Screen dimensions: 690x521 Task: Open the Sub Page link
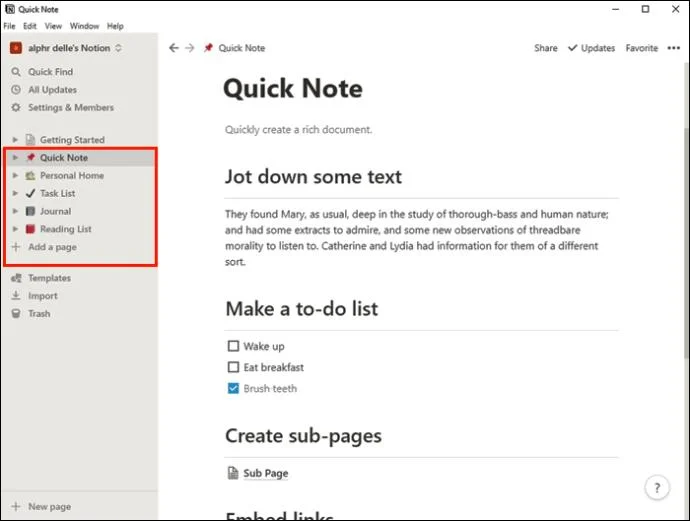[x=266, y=473]
